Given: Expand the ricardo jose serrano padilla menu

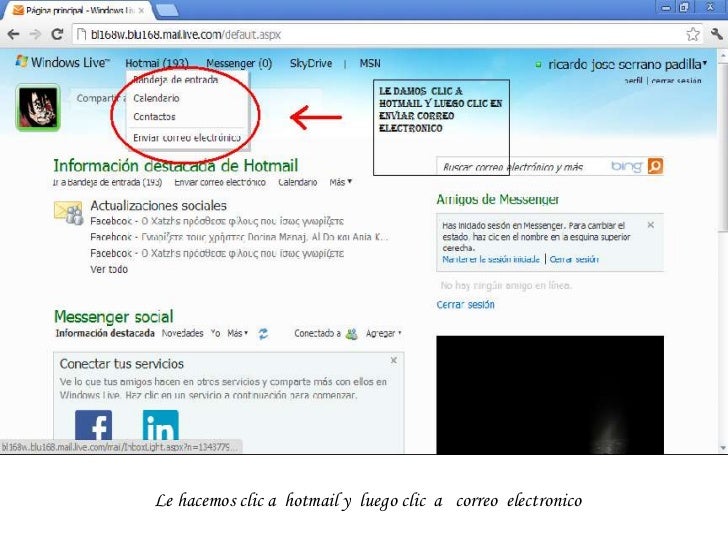Looking at the screenshot, I should click(627, 64).
